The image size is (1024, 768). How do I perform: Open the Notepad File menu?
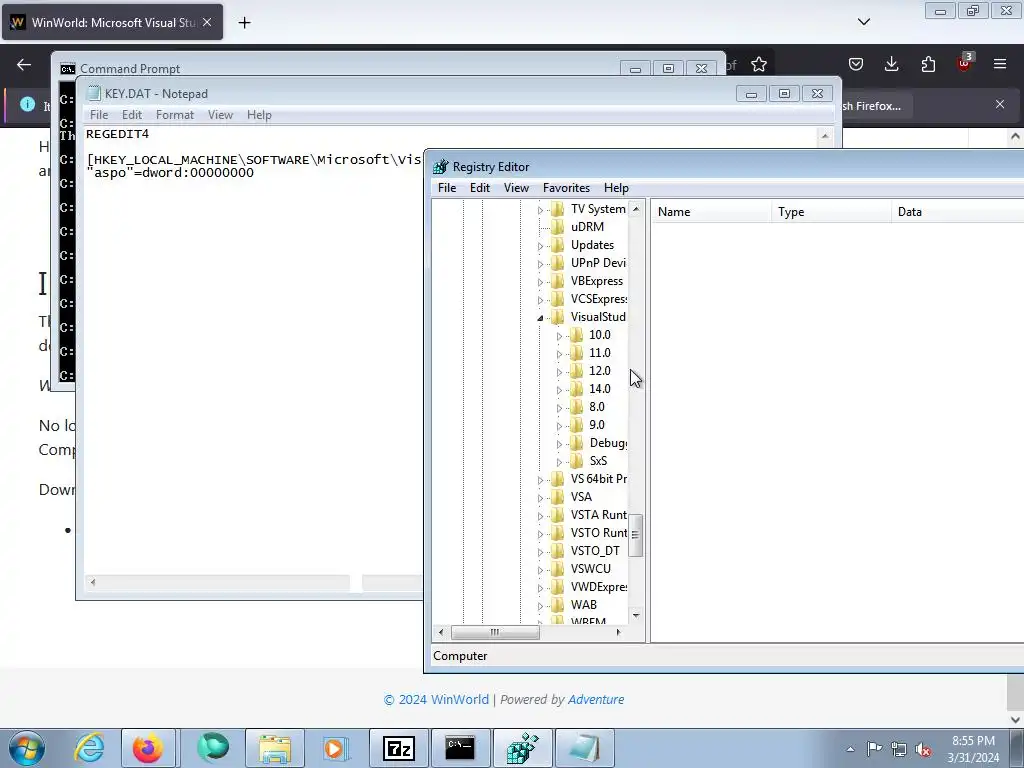point(99,115)
